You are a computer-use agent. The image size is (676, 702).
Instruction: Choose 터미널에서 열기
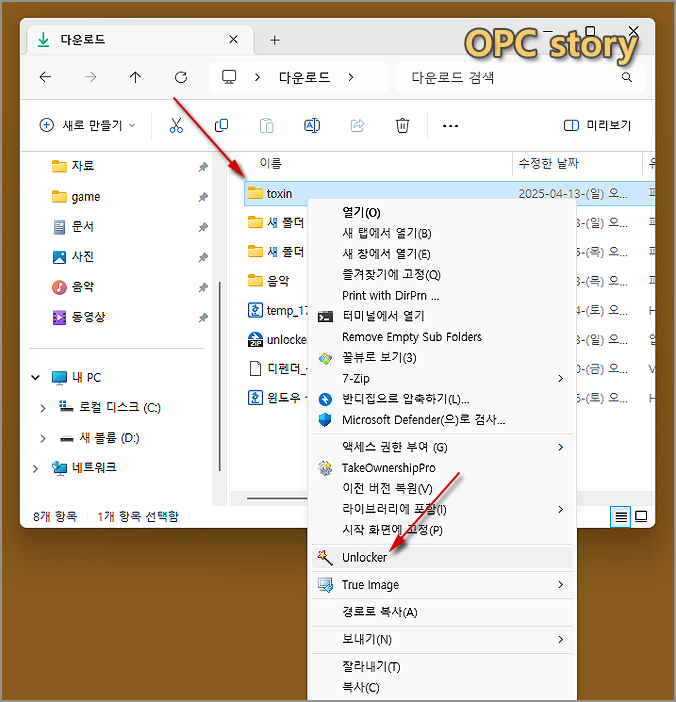(x=442, y=316)
